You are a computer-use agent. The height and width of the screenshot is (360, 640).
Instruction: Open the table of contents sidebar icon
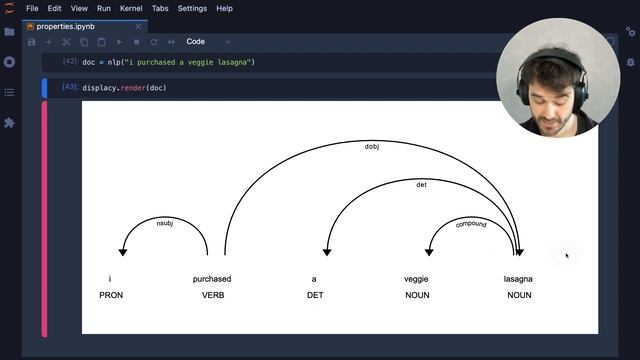pos(9,93)
